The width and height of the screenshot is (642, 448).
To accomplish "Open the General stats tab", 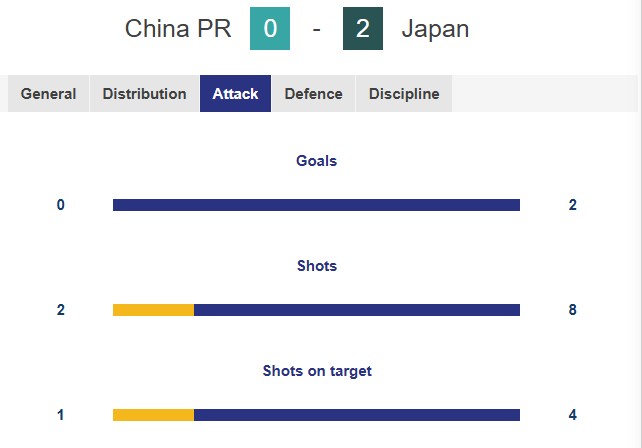I will 48,94.
